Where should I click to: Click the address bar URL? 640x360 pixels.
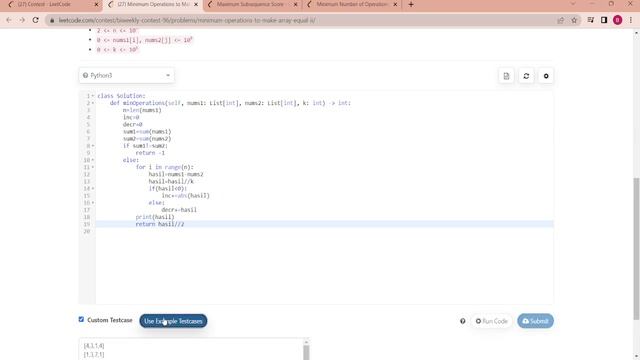point(187,20)
